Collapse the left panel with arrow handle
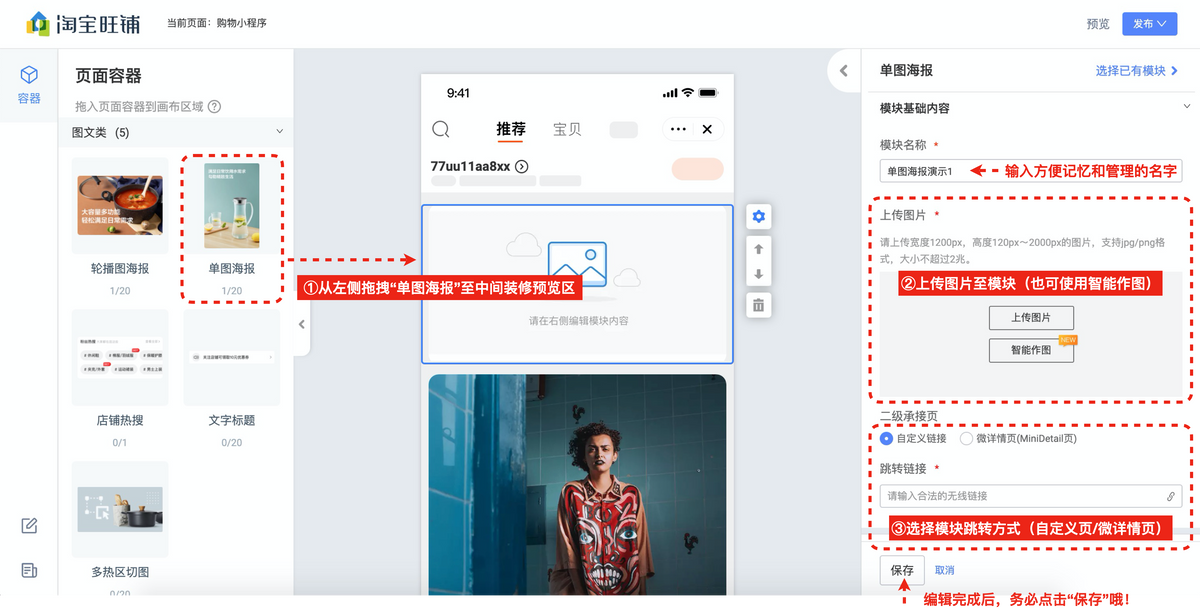 302,324
